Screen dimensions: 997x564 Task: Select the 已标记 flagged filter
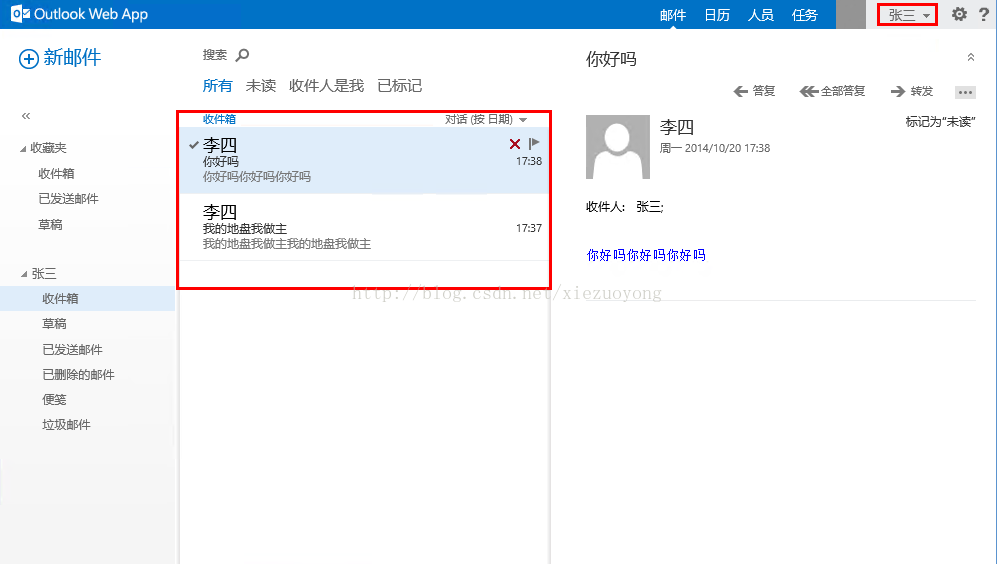399,86
